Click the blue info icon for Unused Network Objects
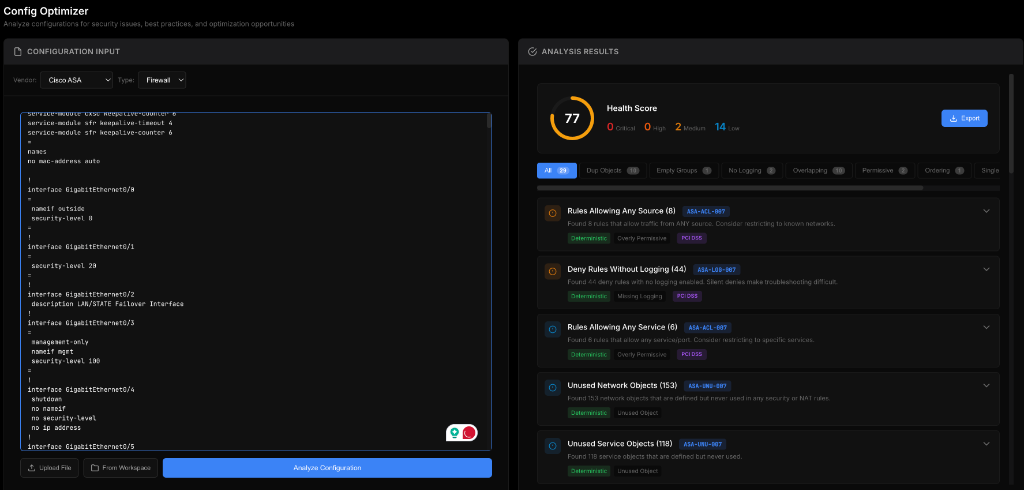 click(x=552, y=386)
